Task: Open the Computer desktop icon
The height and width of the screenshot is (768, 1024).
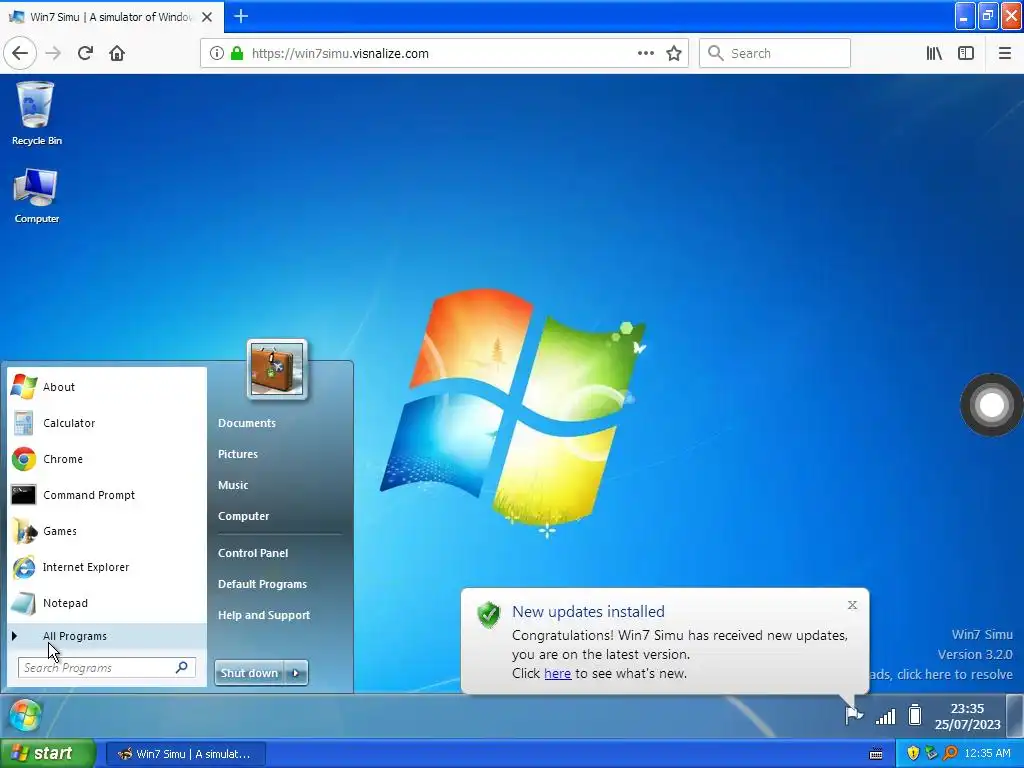Action: (x=36, y=196)
